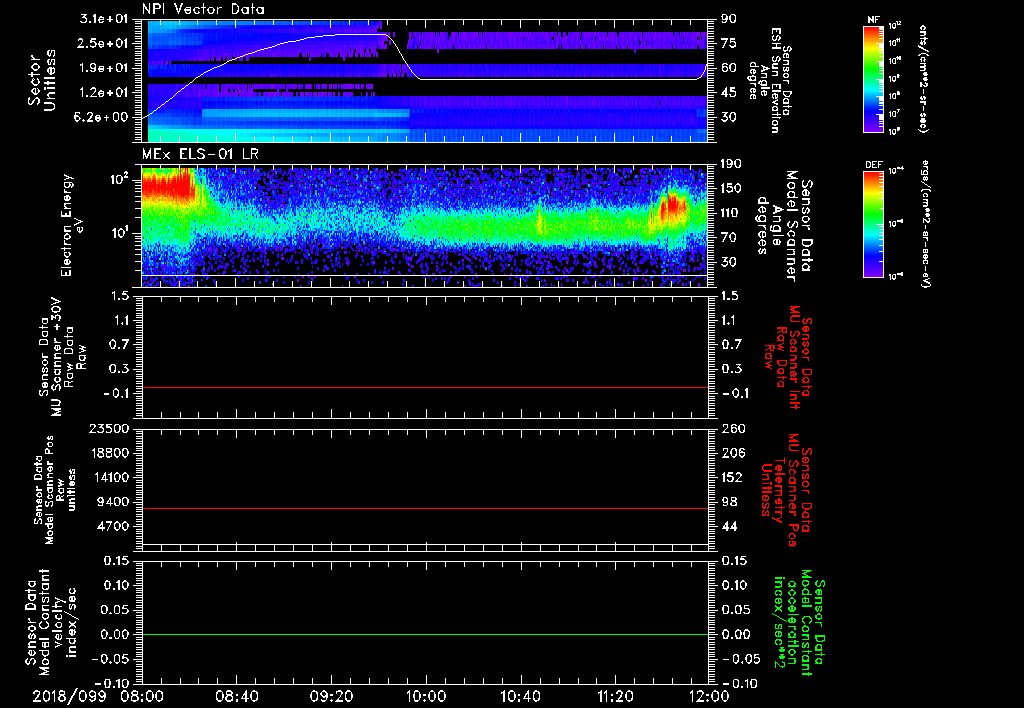This screenshot has height=708, width=1024.
Task: Click the '14100' scanner position tick label
Action: coord(109,477)
